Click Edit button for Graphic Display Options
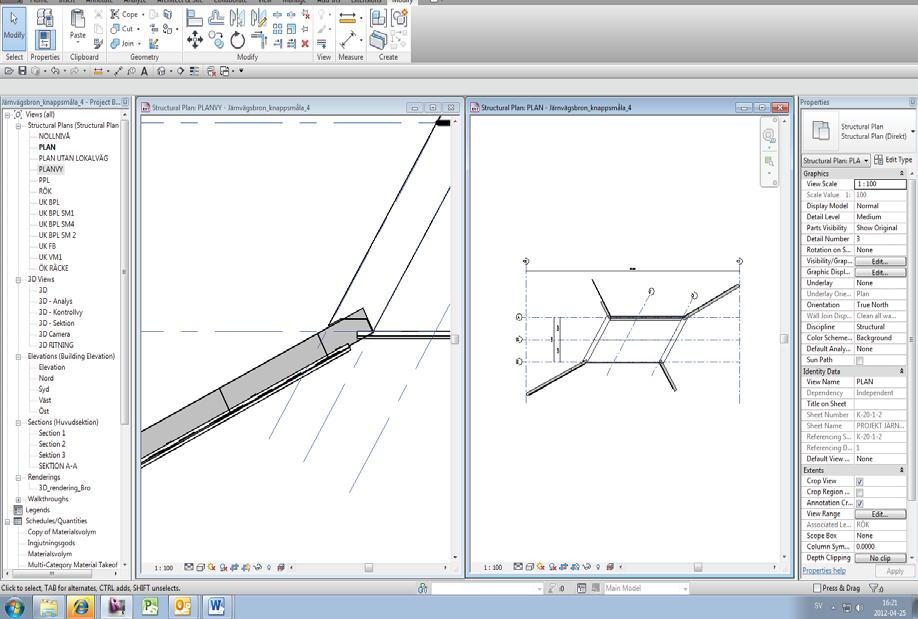Viewport: 918px width, 619px height. 880,272
